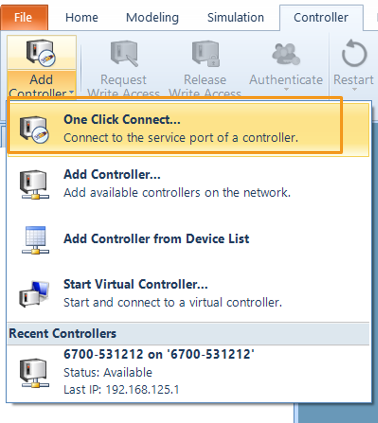Expand the Add Controller dropdown arrow
Image resolution: width=378 pixels, height=423 pixels.
(71, 93)
